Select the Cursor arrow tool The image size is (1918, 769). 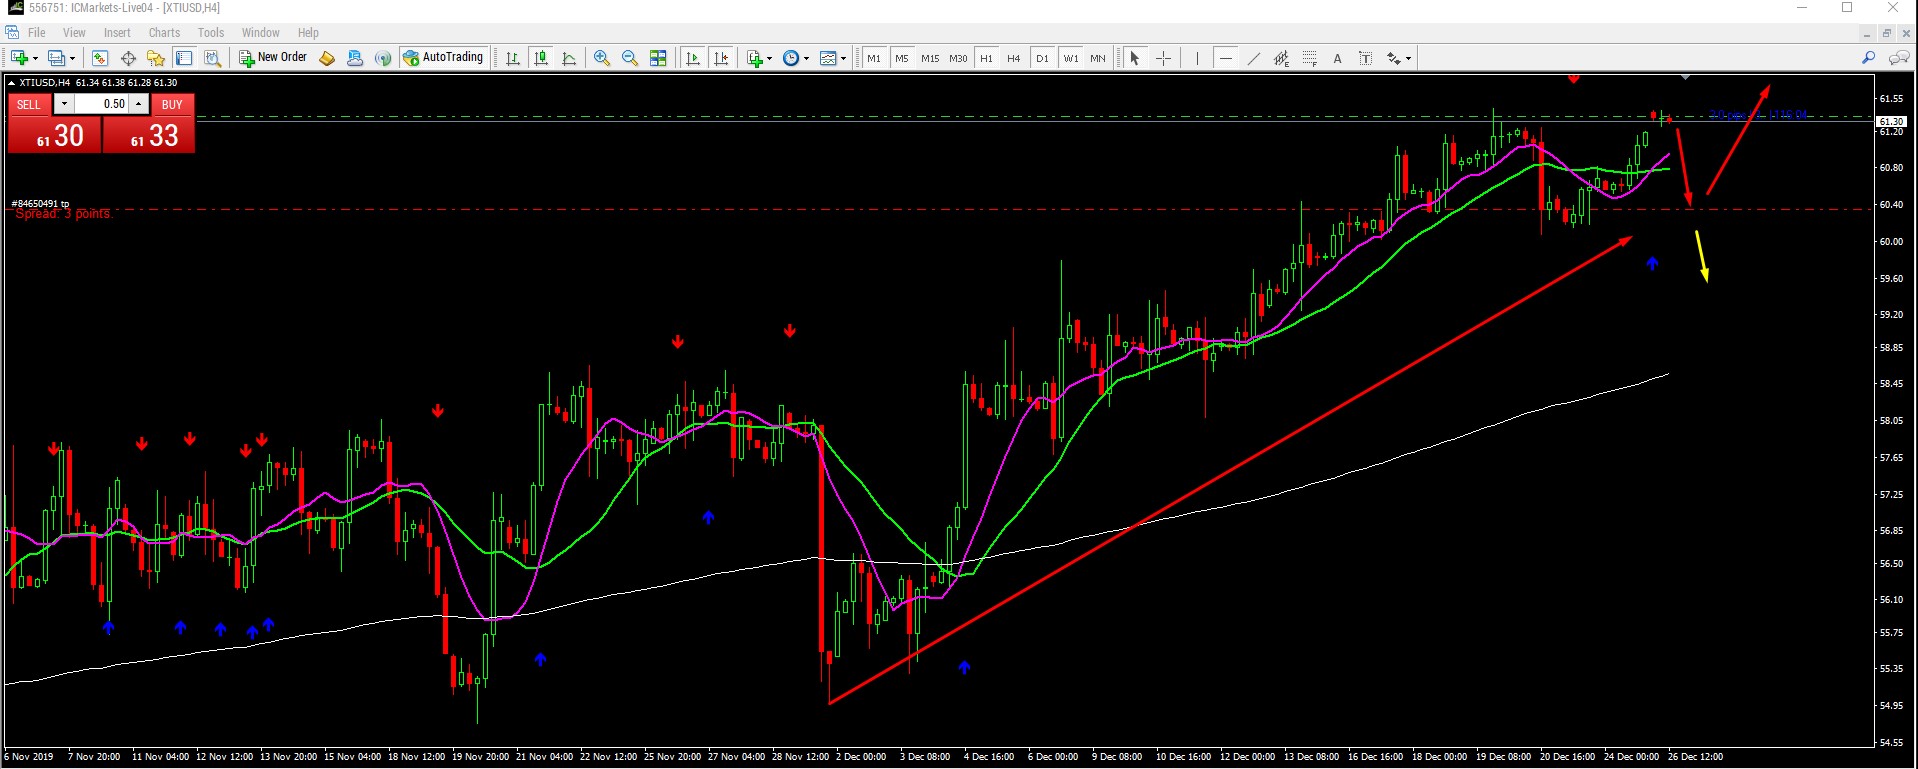point(1134,58)
